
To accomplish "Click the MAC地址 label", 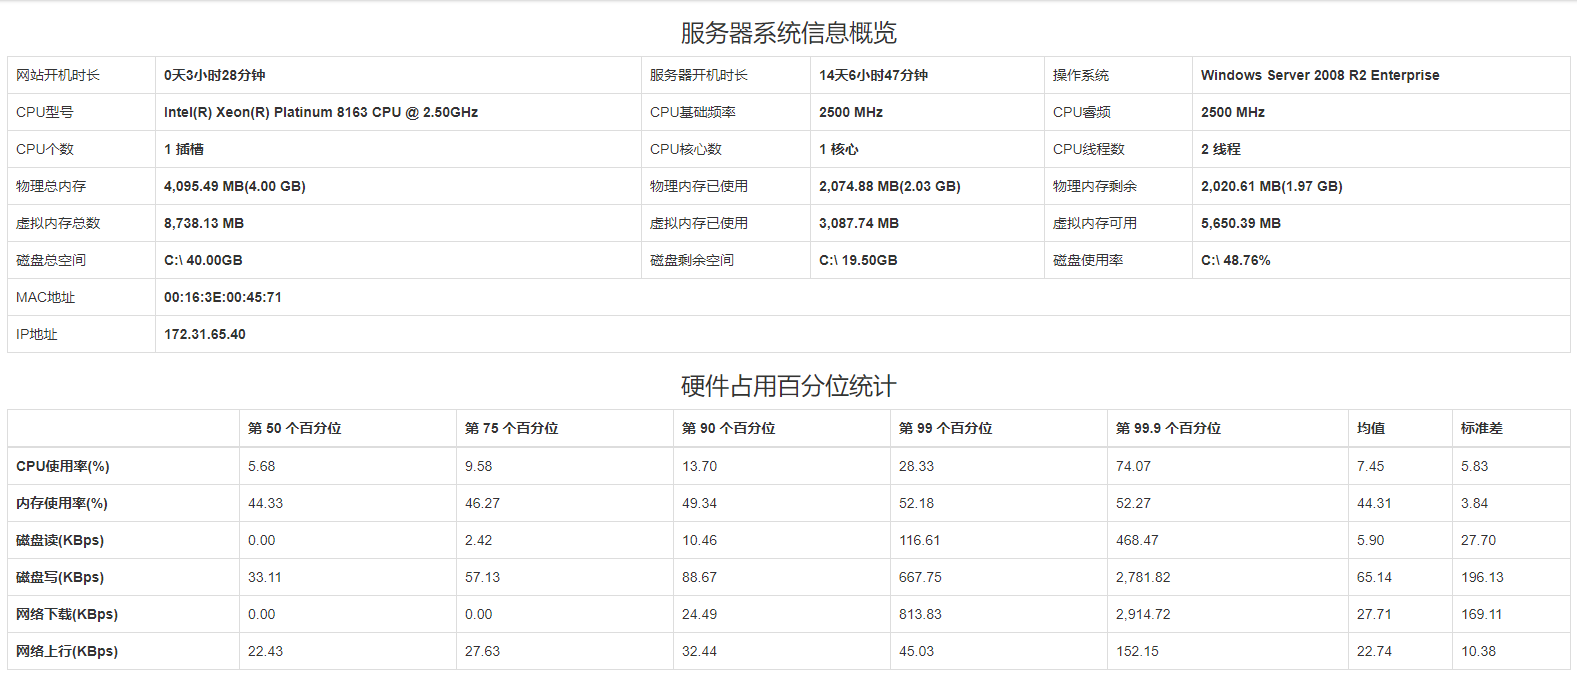I will pyautogui.click(x=46, y=297).
